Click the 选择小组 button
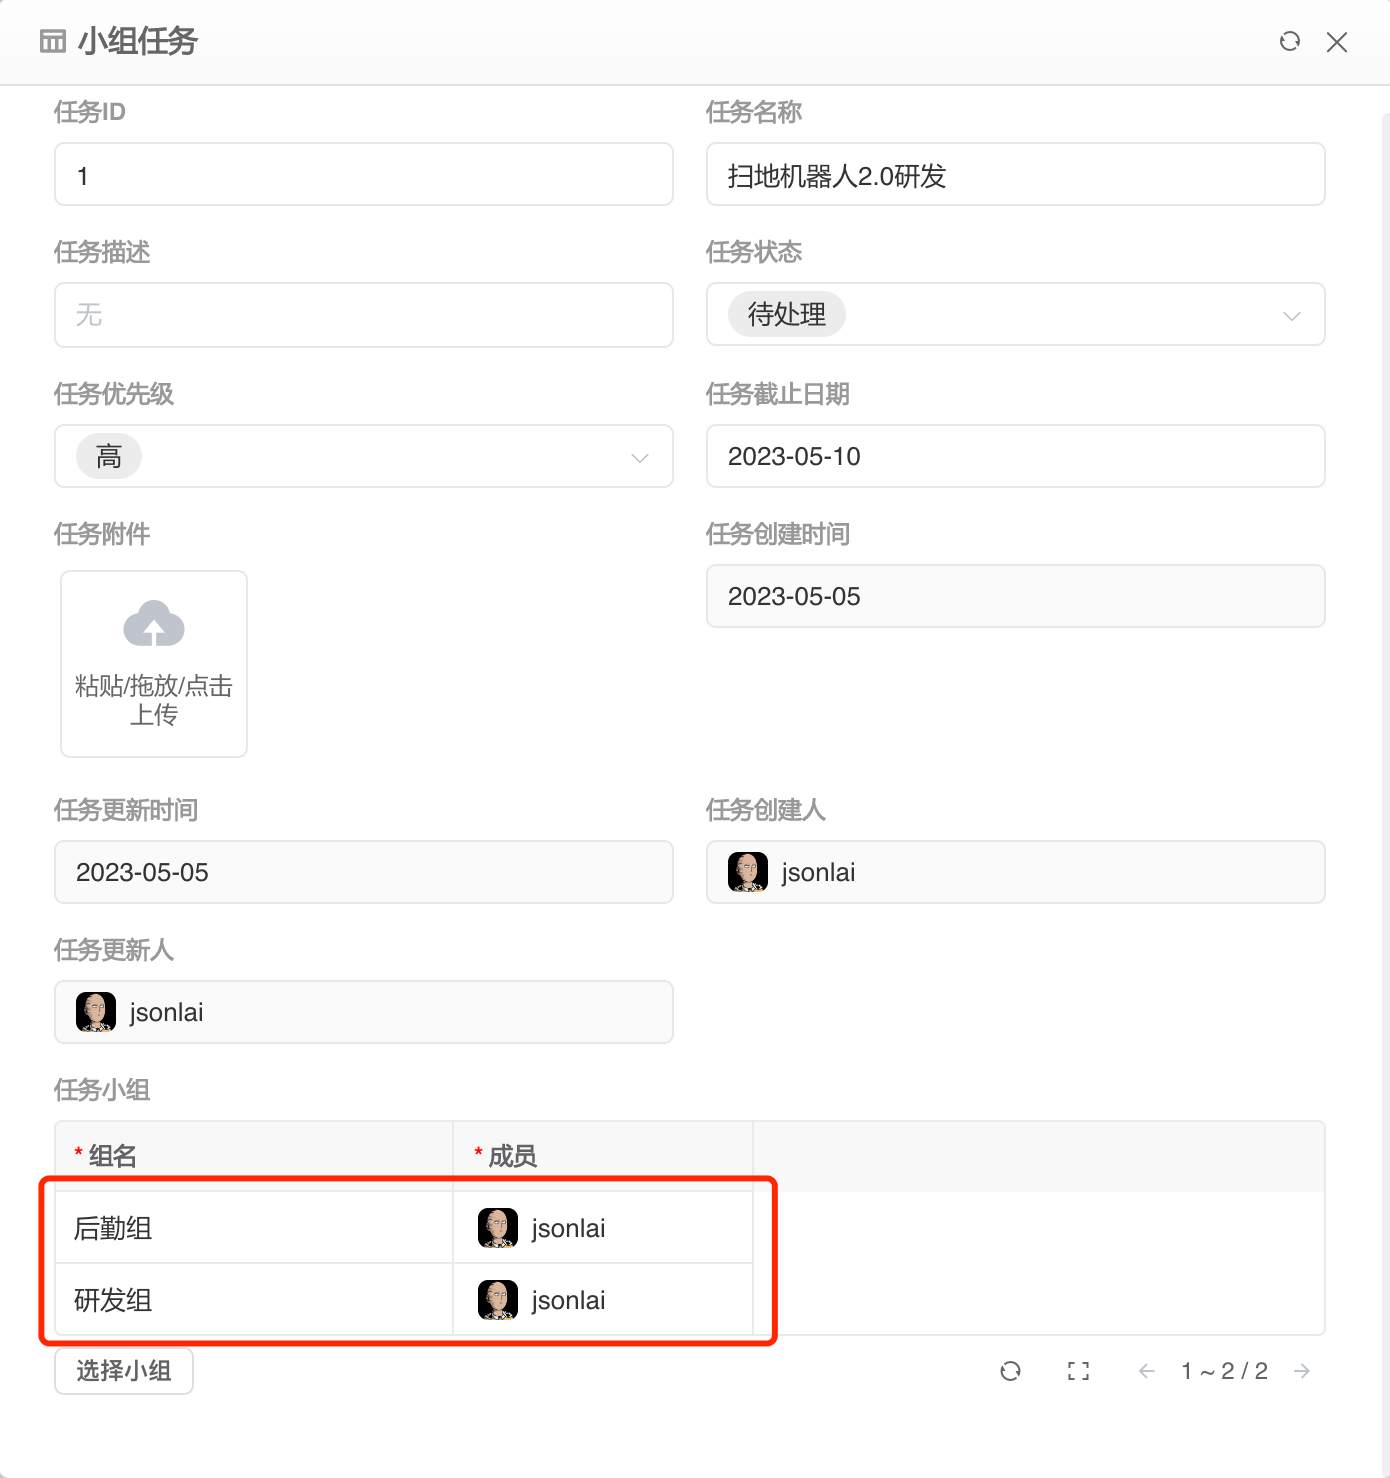This screenshot has height=1478, width=1390. pos(124,1371)
